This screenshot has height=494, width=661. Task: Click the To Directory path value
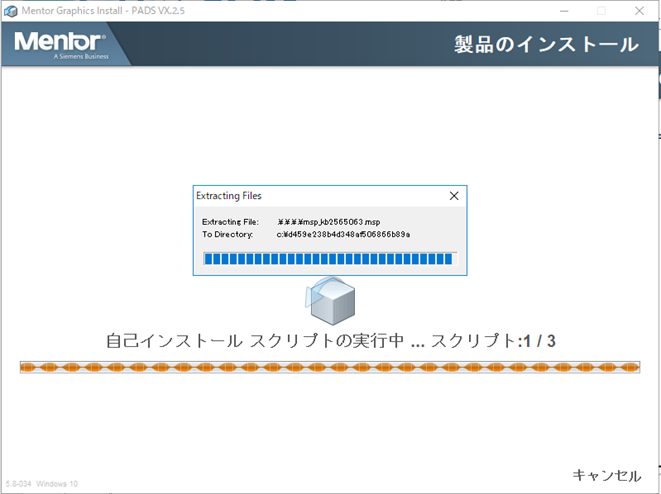point(343,234)
